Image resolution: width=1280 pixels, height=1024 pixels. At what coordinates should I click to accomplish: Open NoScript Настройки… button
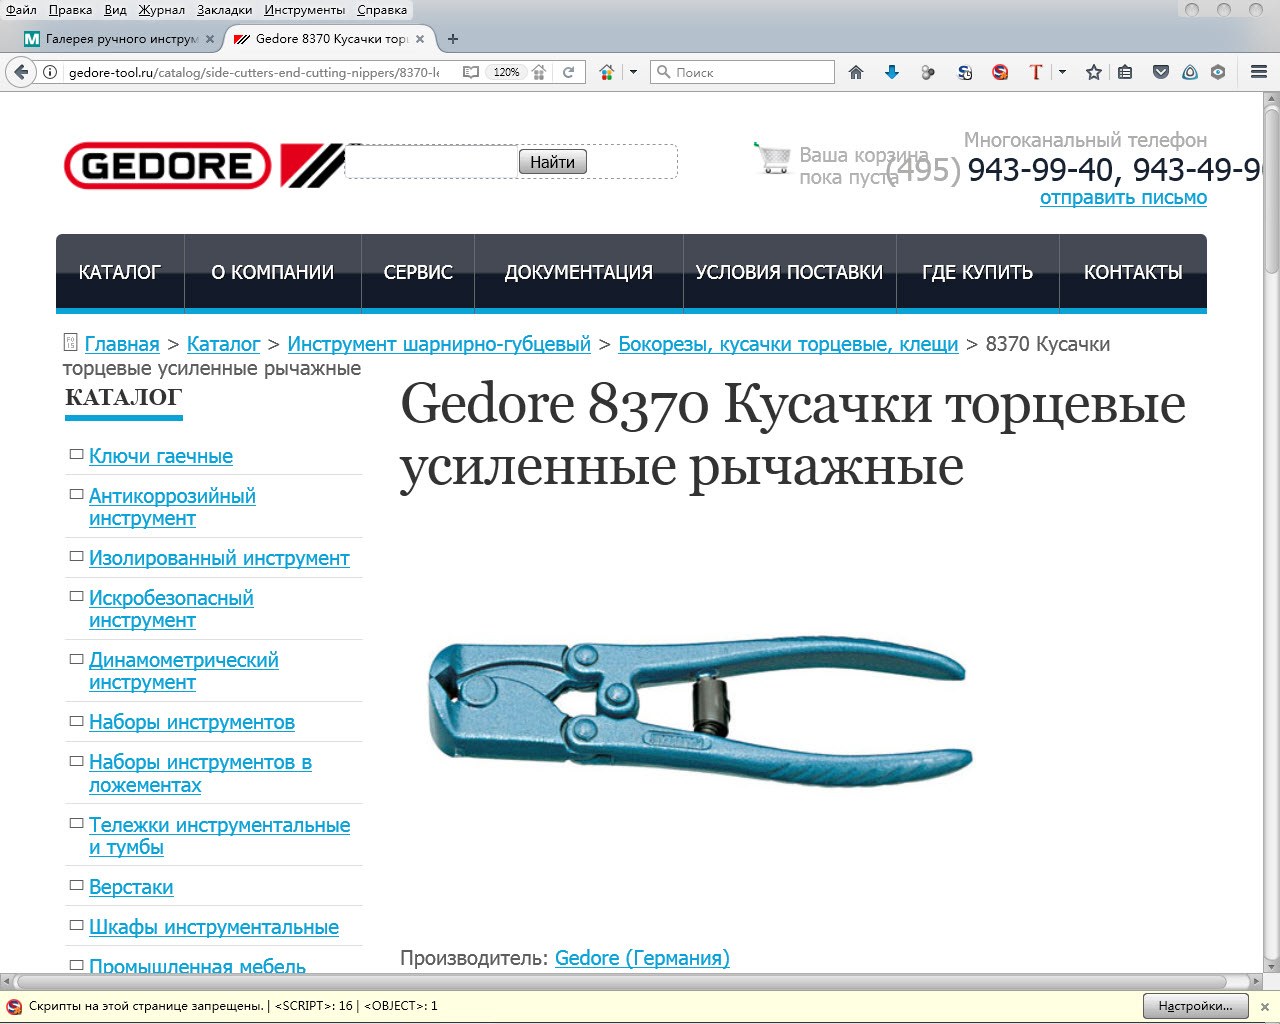(x=1196, y=1006)
